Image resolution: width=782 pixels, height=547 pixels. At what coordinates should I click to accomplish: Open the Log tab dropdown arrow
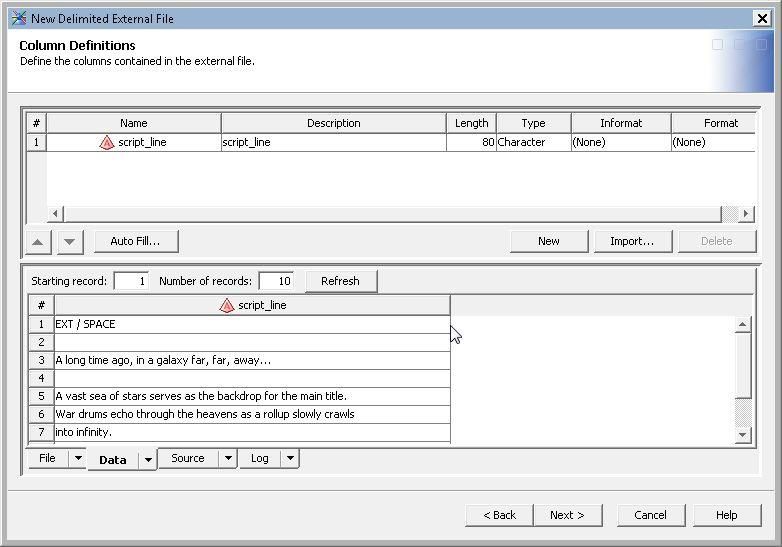[290, 458]
